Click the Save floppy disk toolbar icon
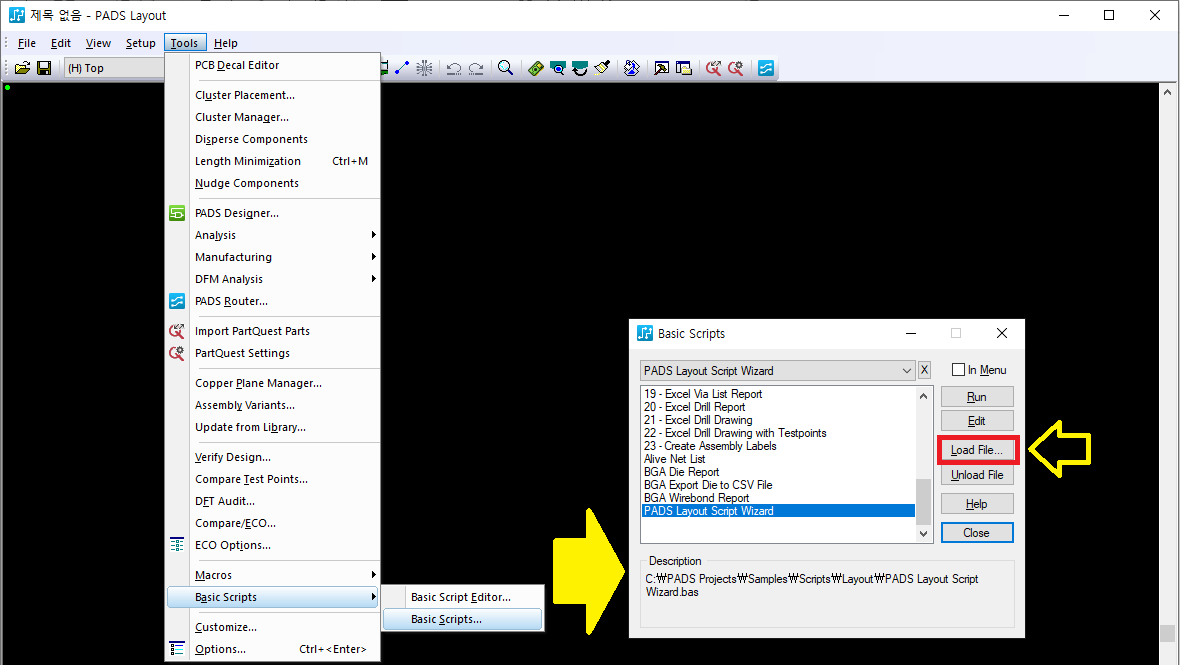 pos(44,68)
